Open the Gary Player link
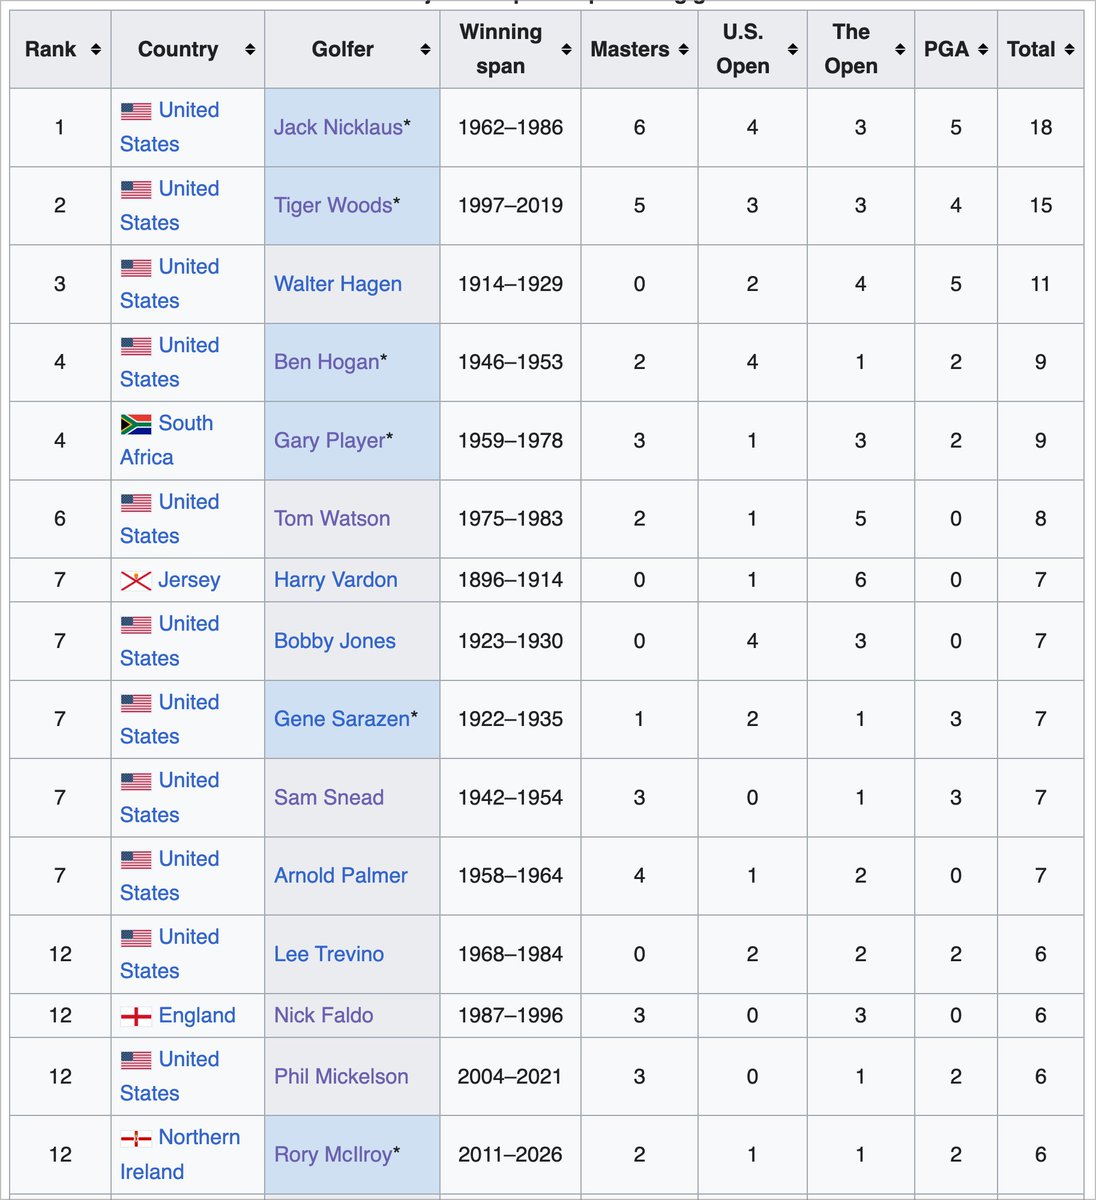Image resolution: width=1096 pixels, height=1200 pixels. [329, 440]
